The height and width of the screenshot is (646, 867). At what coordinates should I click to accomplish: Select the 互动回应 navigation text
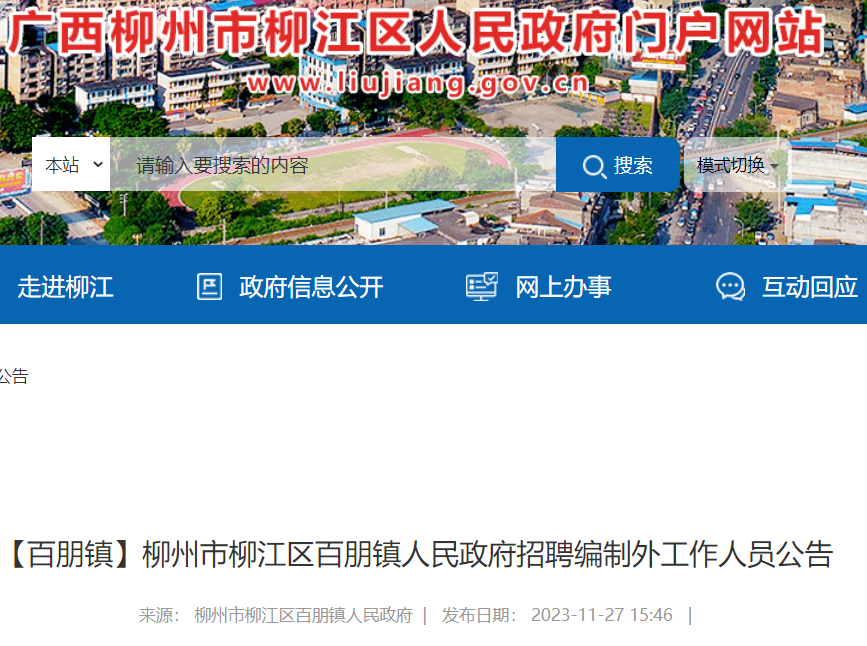[809, 287]
